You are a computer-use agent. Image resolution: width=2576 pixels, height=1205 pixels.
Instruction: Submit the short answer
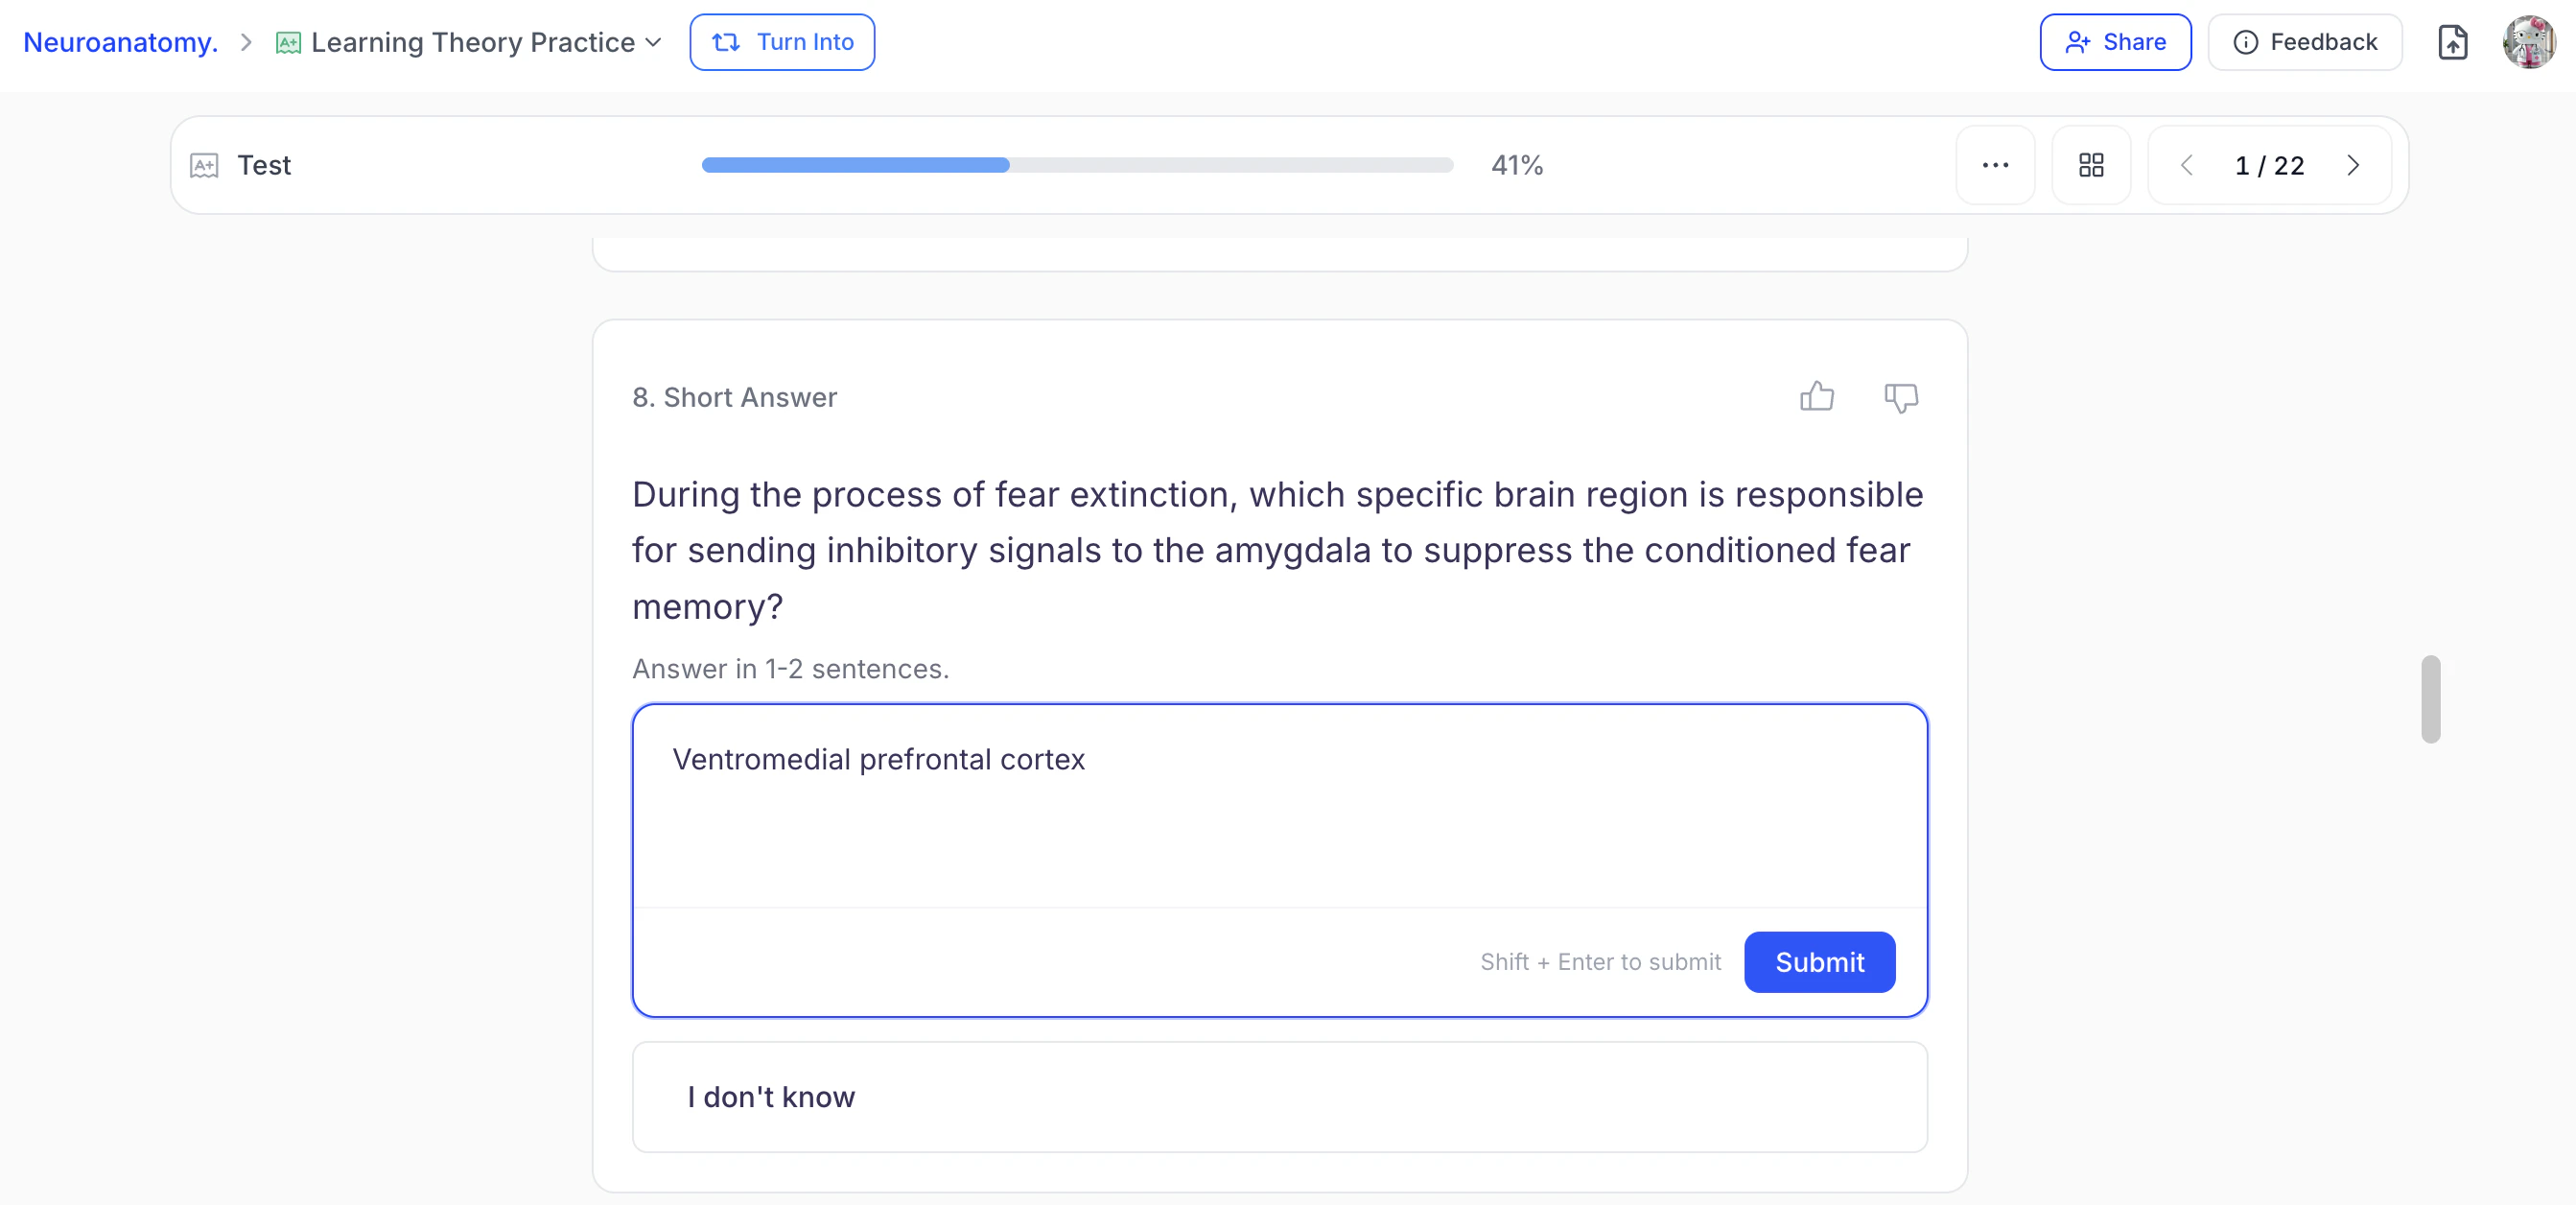(x=1818, y=962)
